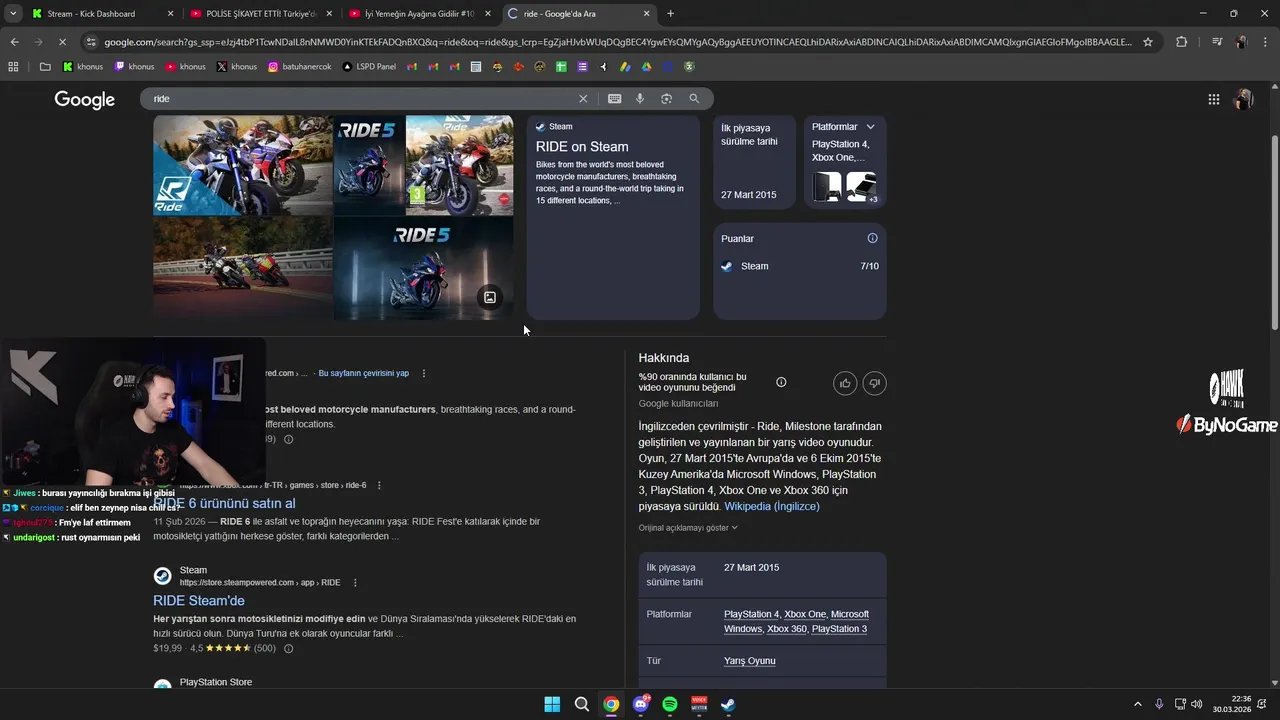Open the Google Ads bookmark
Viewport: 1280px width, 720px height.
pos(626,67)
